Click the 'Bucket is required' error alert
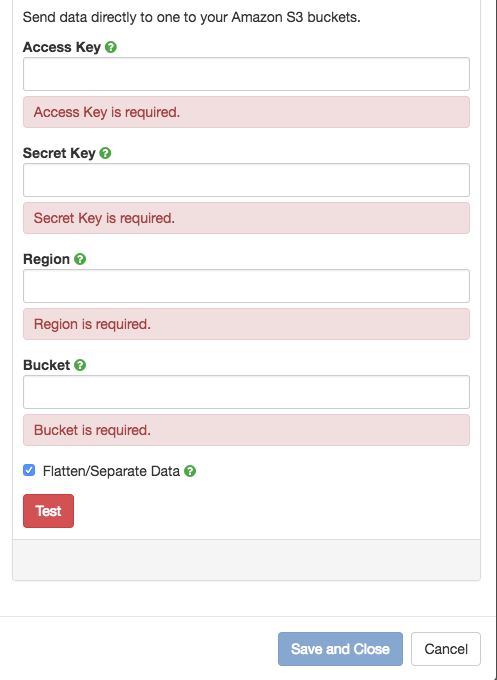The height and width of the screenshot is (680, 497). point(246,430)
